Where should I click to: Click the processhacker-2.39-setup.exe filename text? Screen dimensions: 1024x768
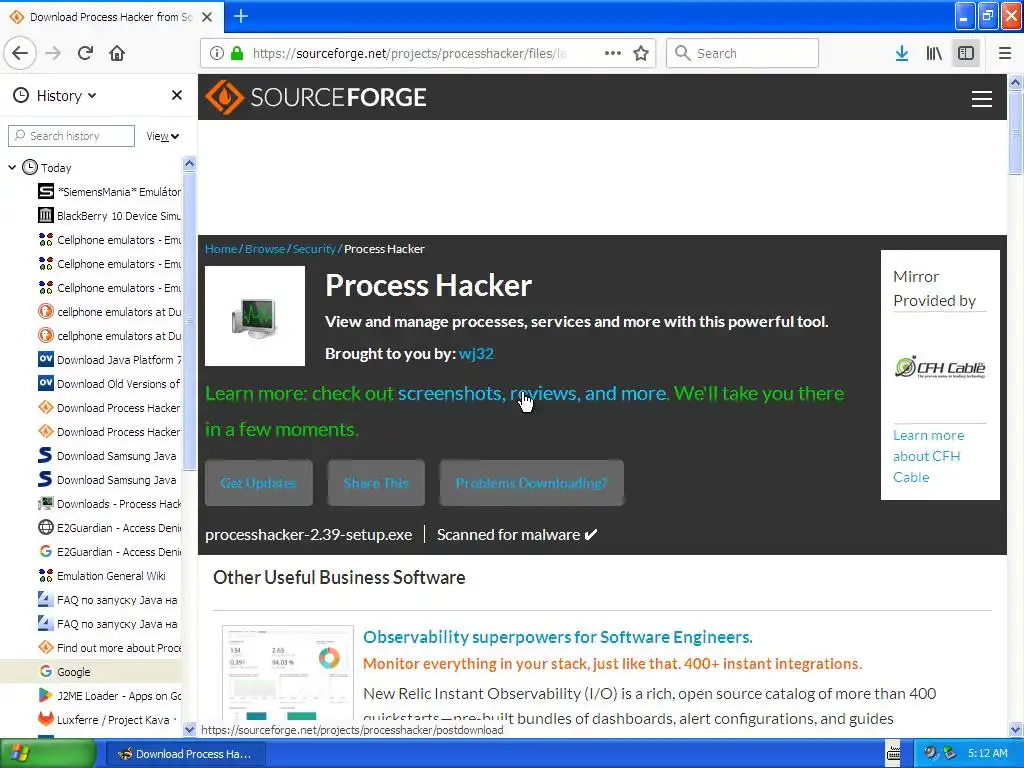pos(308,535)
